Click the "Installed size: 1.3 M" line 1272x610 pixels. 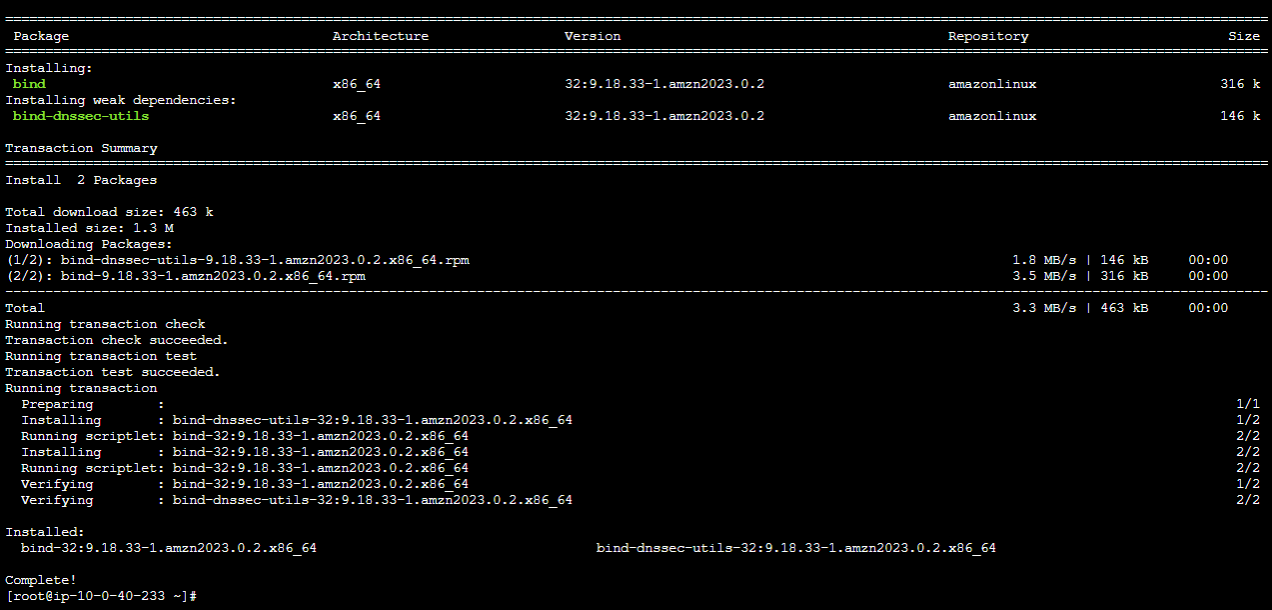click(89, 228)
